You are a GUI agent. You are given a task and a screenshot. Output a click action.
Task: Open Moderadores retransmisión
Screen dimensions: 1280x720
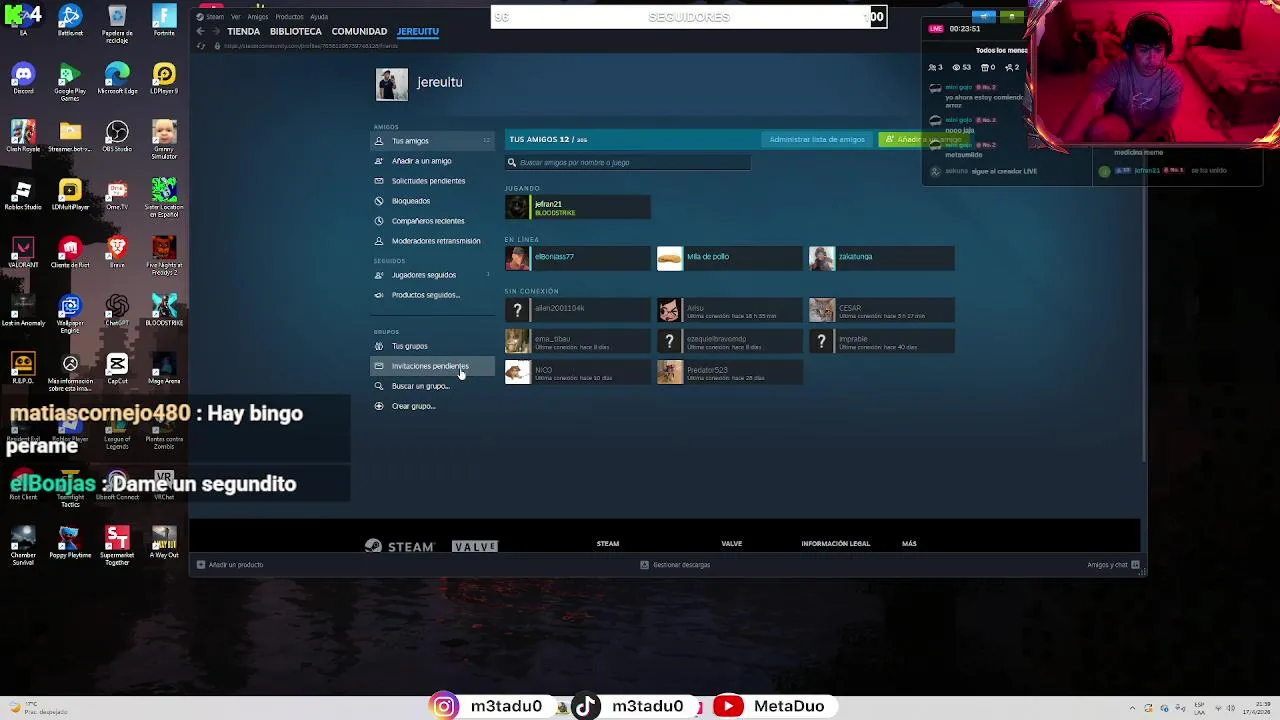coord(432,241)
